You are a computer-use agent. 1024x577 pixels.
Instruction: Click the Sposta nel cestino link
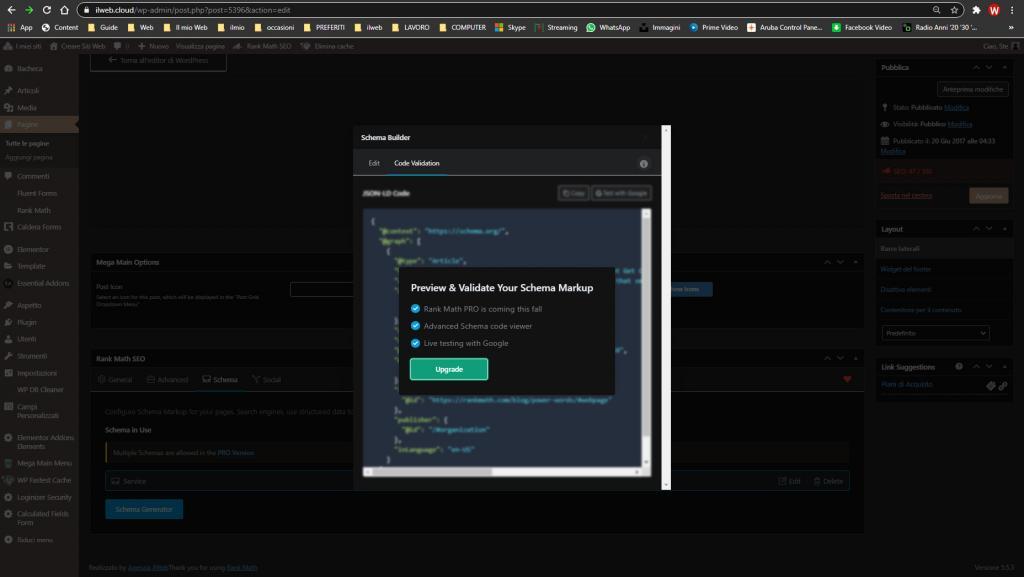coord(906,196)
